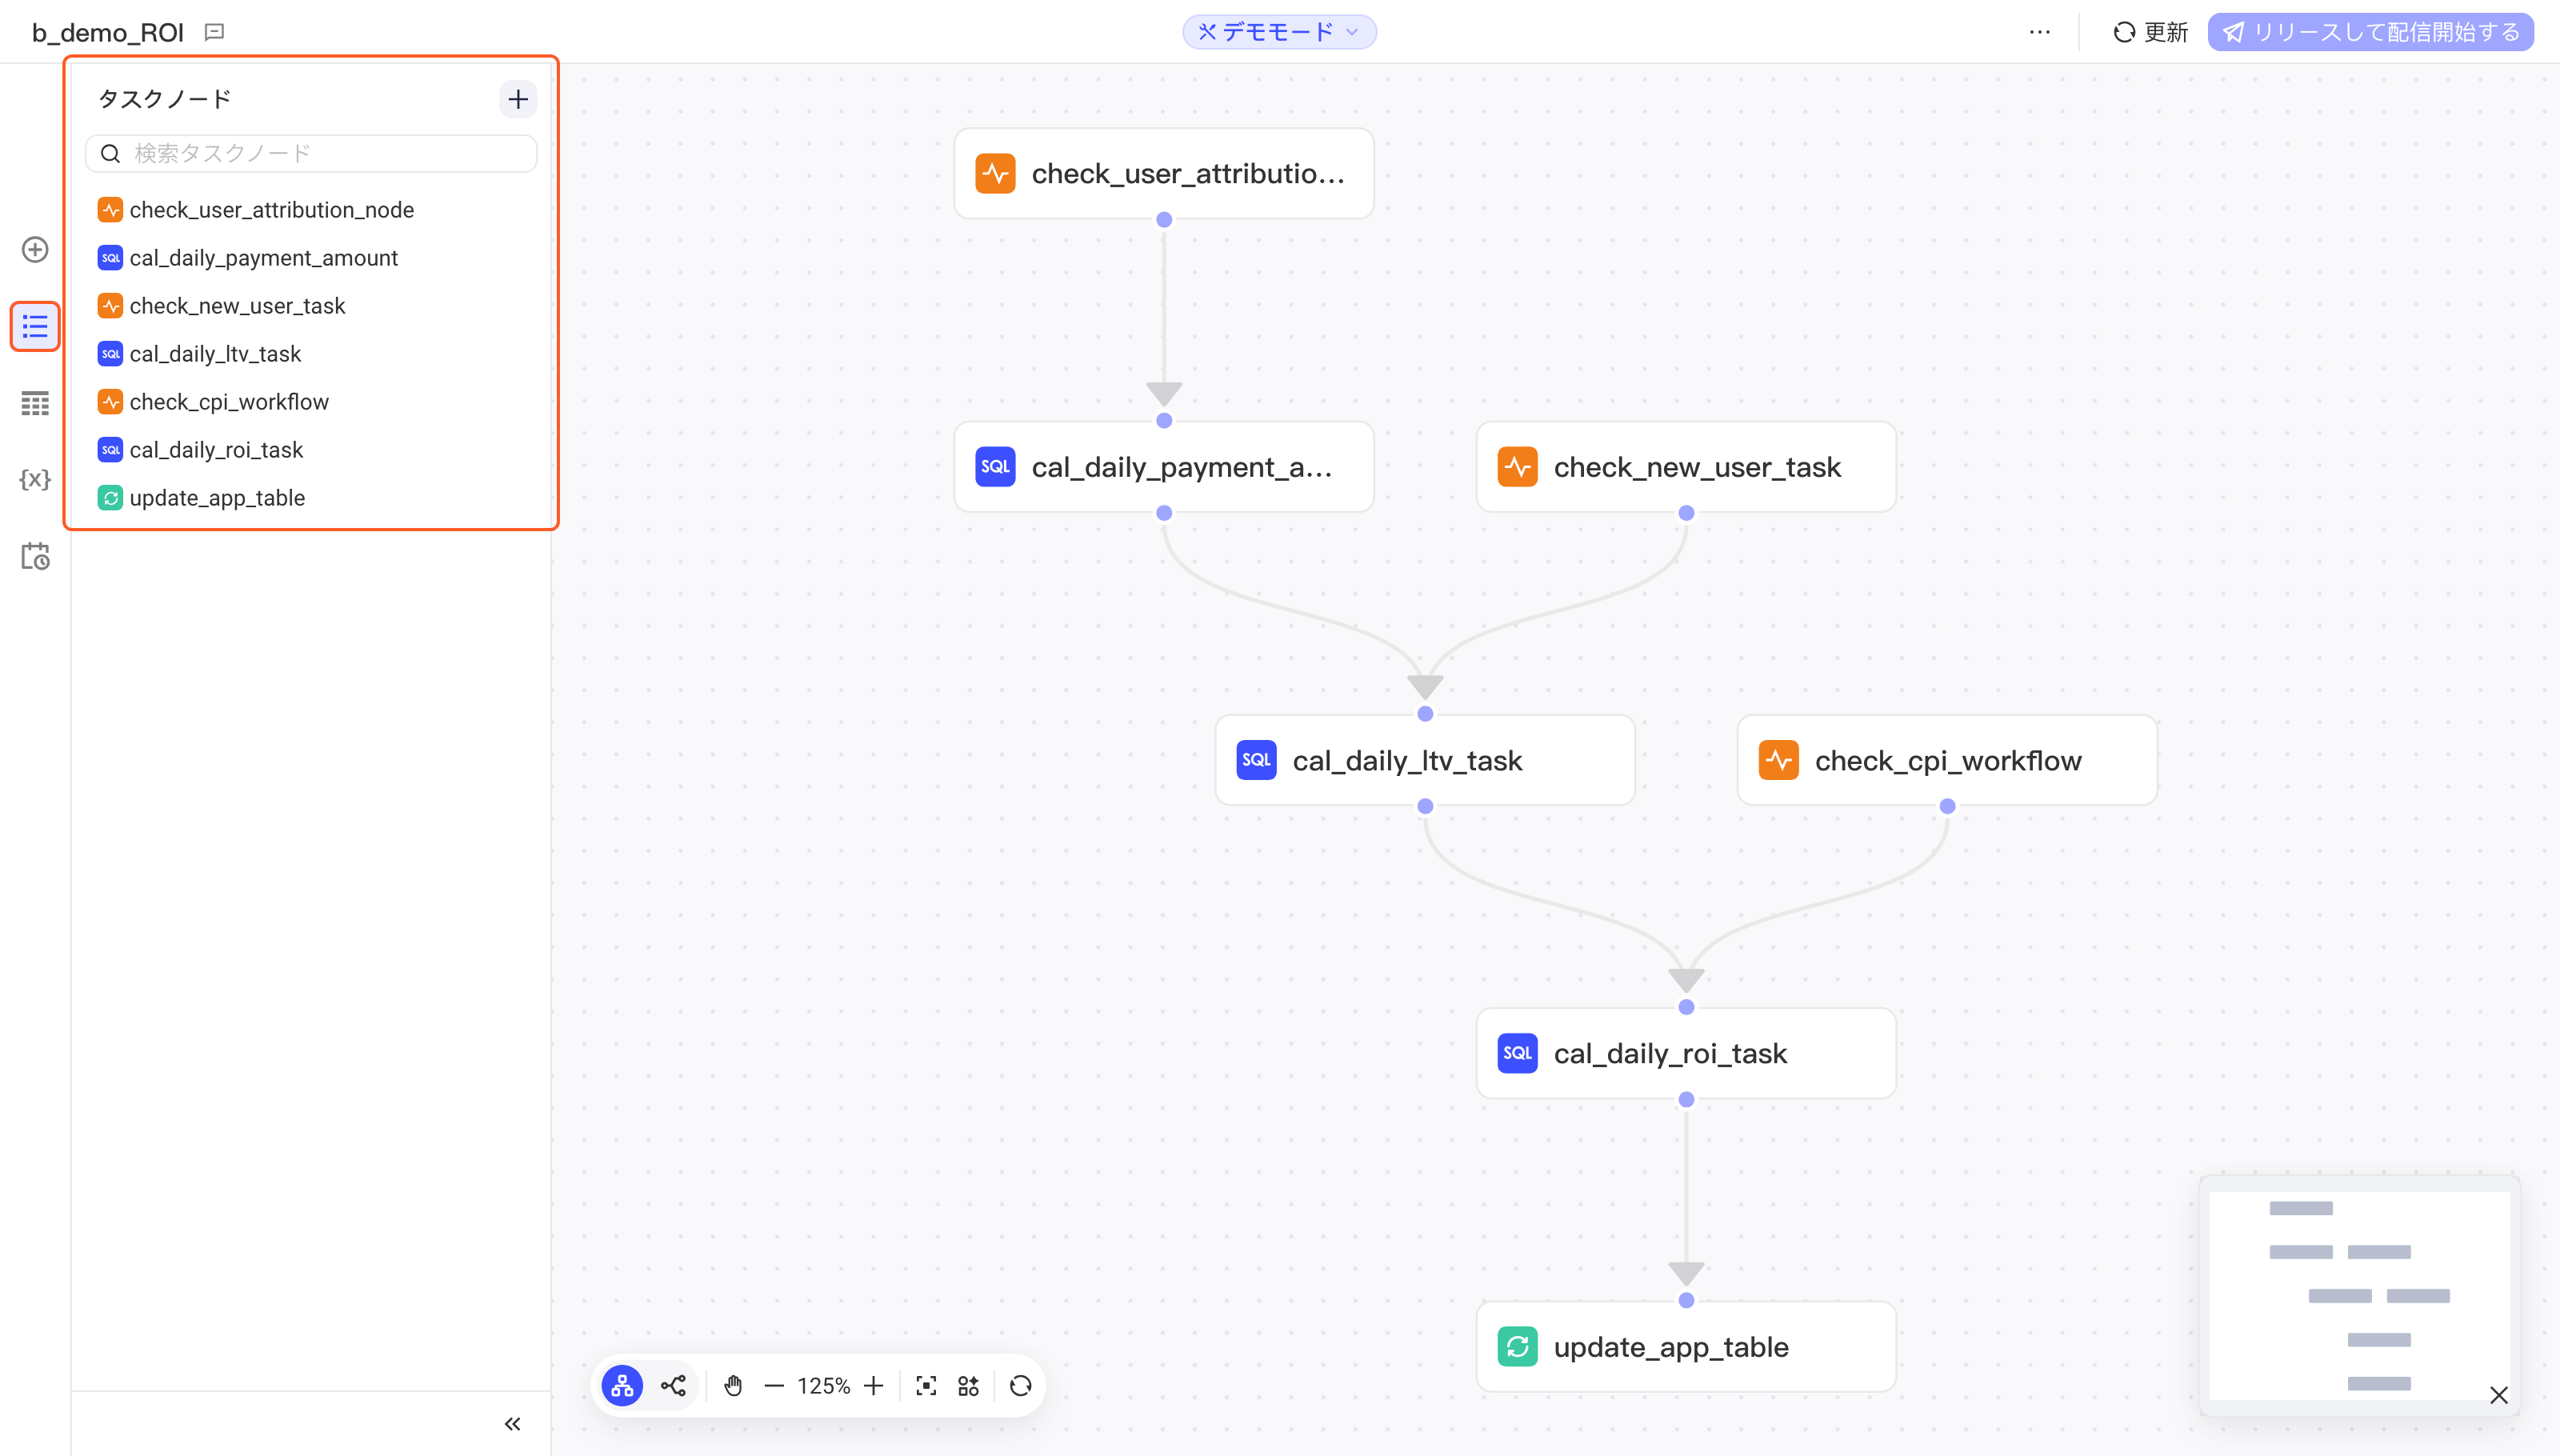
Task: Select cal_daily_roi_task in the list
Action: pyautogui.click(x=312, y=450)
